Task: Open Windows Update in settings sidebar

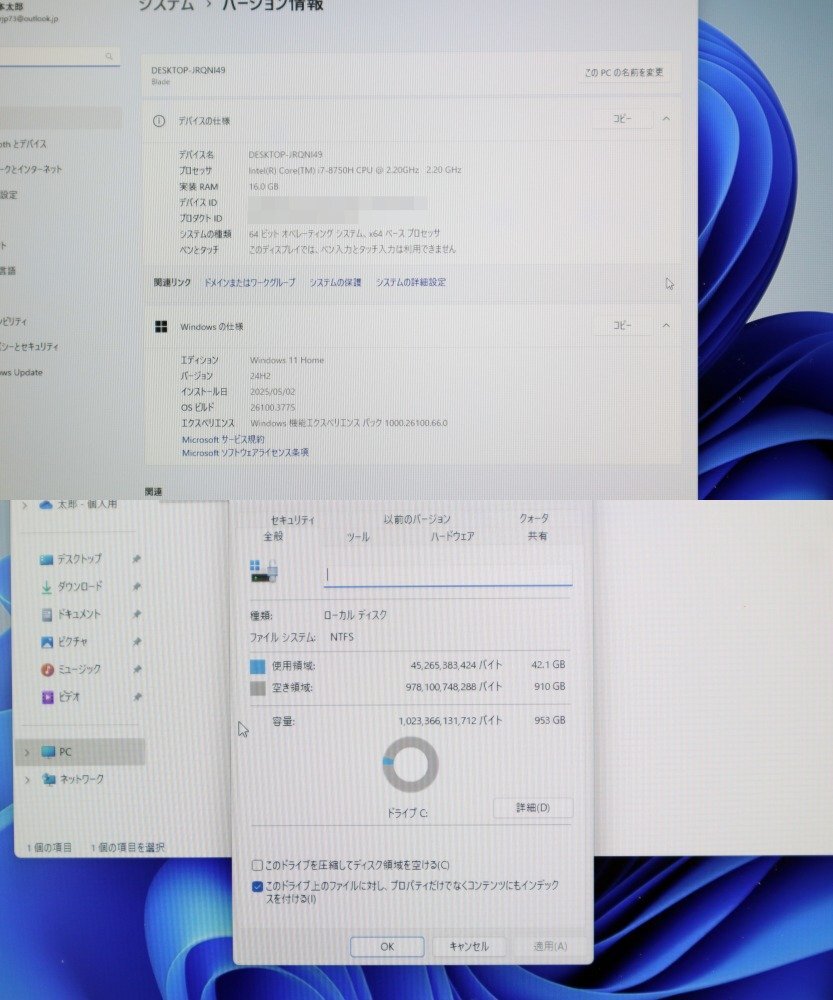Action: coord(22,372)
